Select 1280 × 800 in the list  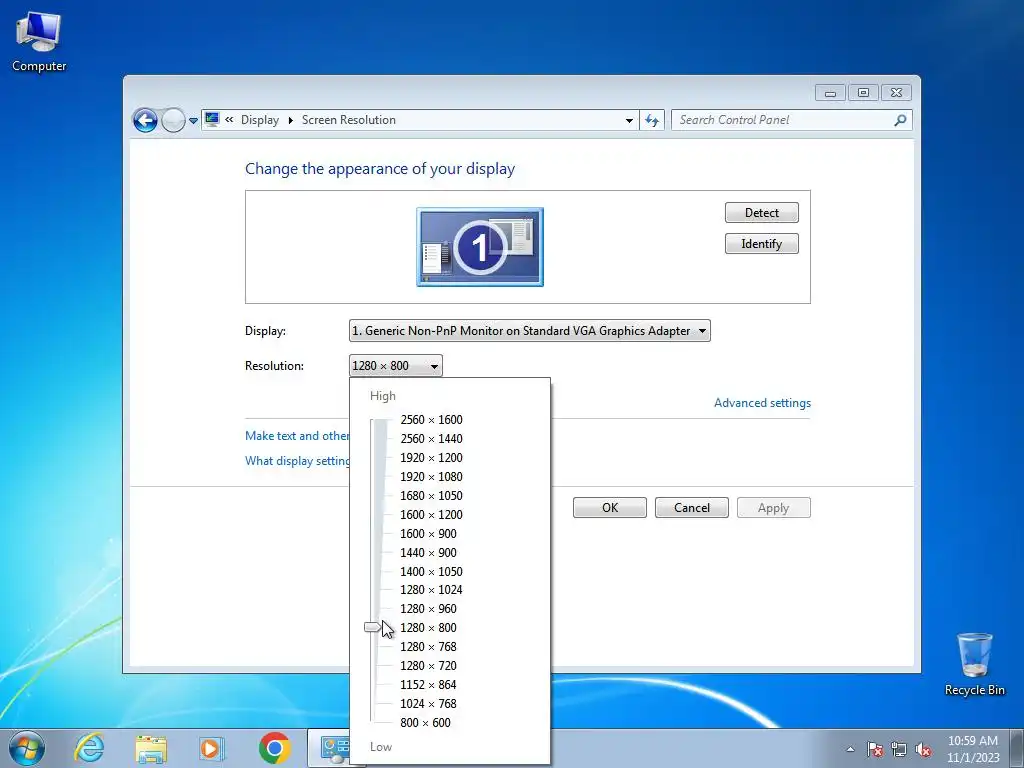click(x=428, y=627)
